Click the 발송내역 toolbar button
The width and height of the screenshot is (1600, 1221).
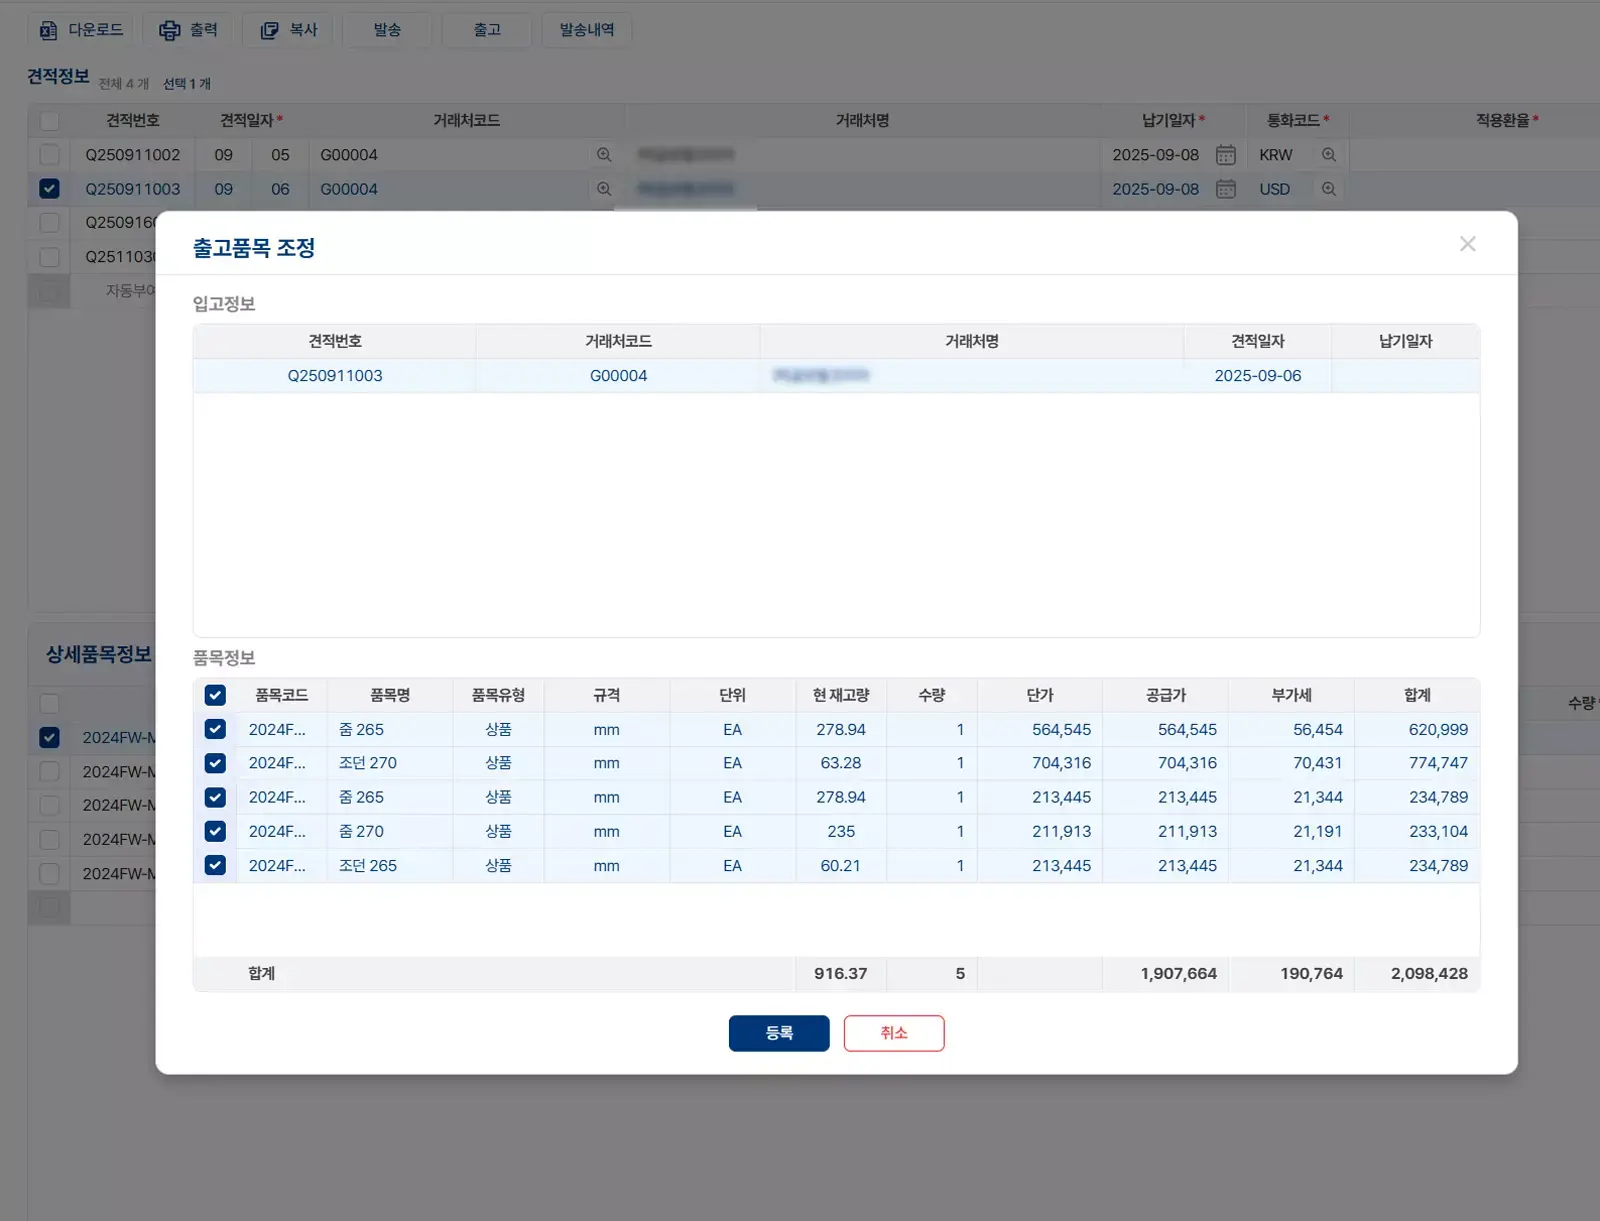coord(587,30)
